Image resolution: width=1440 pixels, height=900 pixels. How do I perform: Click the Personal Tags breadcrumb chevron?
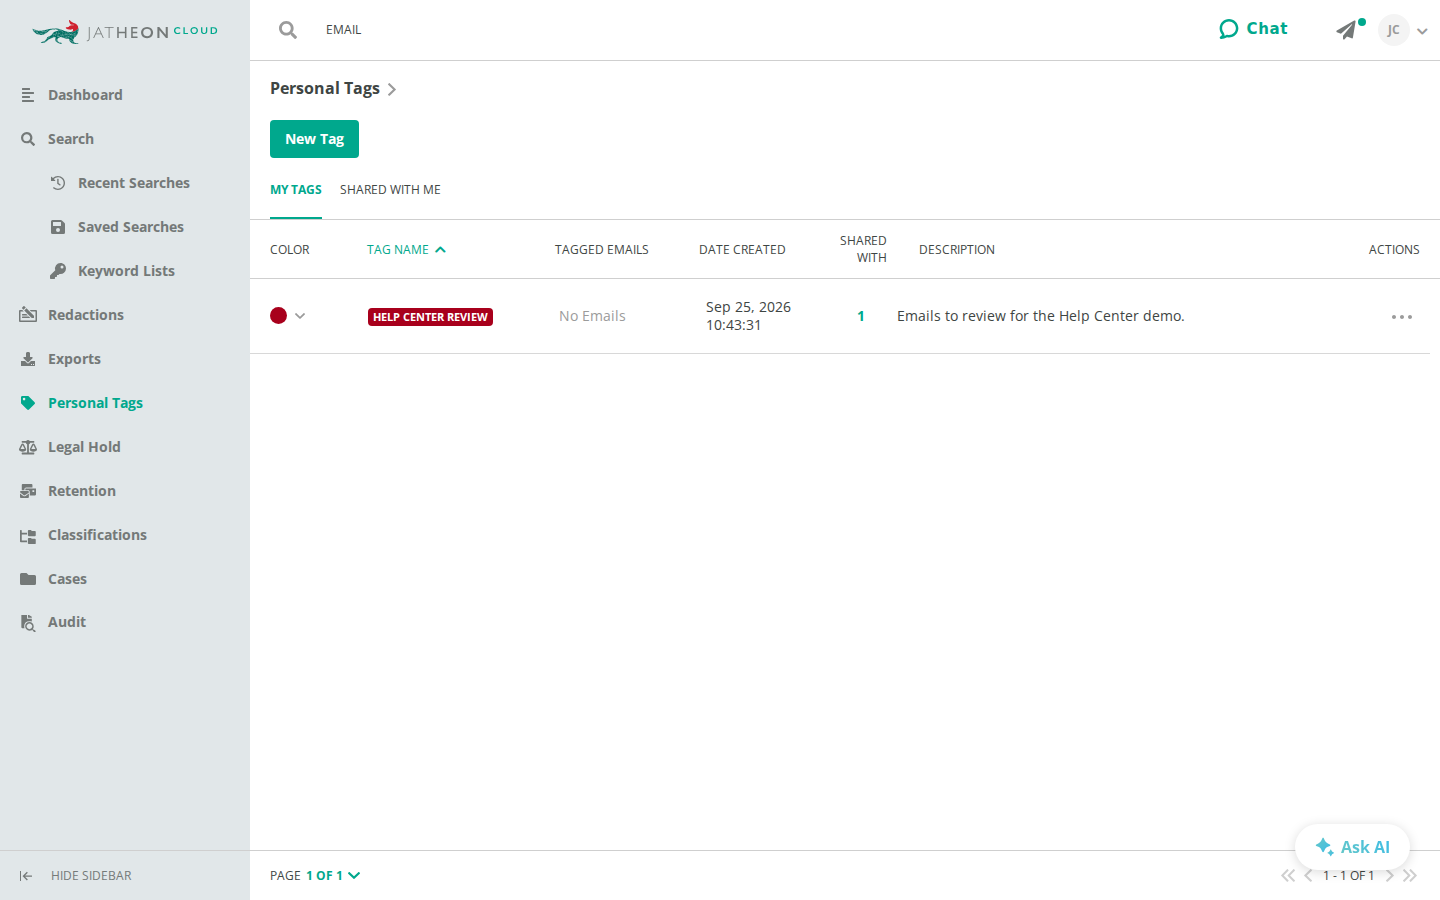(x=391, y=90)
